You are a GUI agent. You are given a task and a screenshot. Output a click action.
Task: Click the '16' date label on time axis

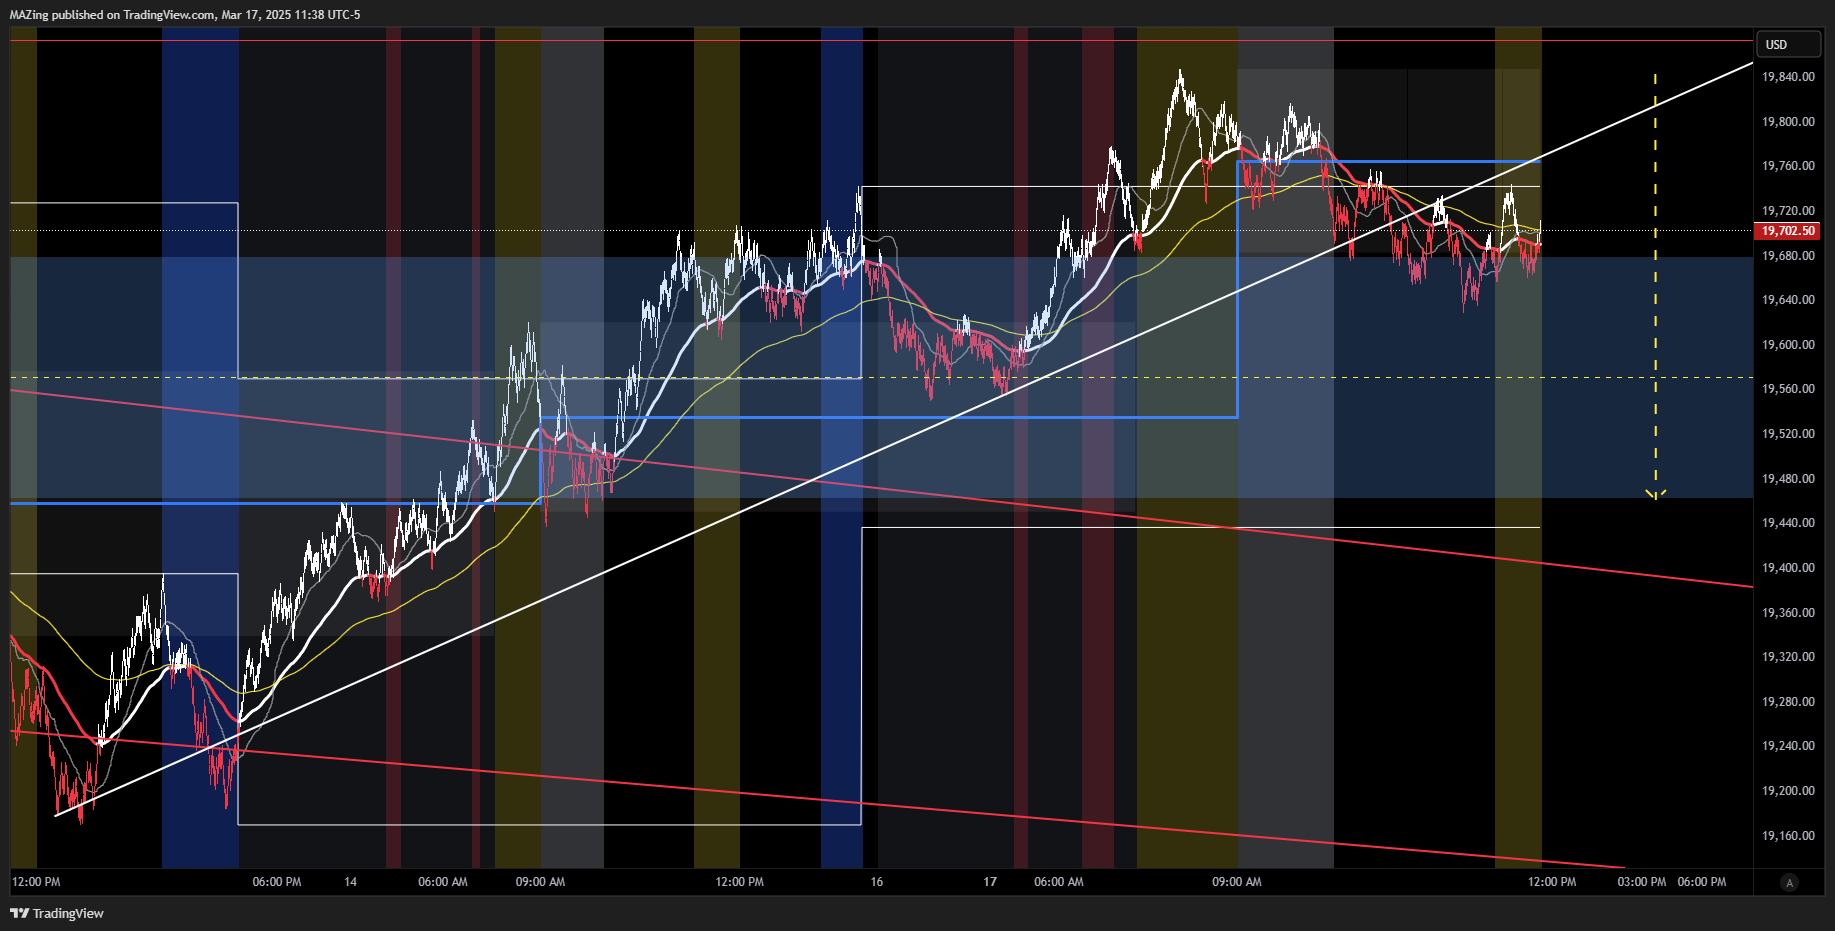click(x=876, y=882)
